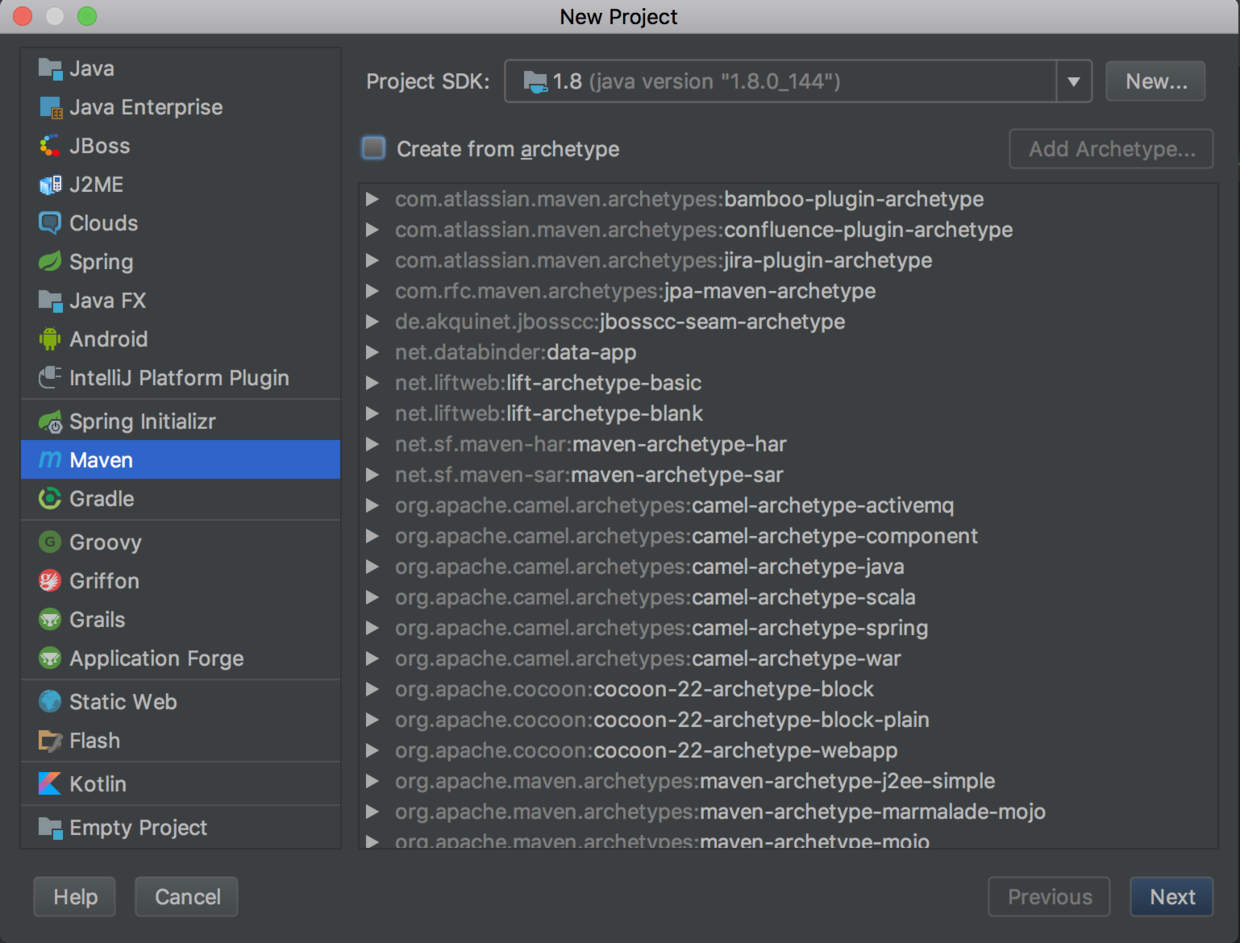Select Spring Initializr project type
Image resolution: width=1240 pixels, height=943 pixels.
pos(142,422)
